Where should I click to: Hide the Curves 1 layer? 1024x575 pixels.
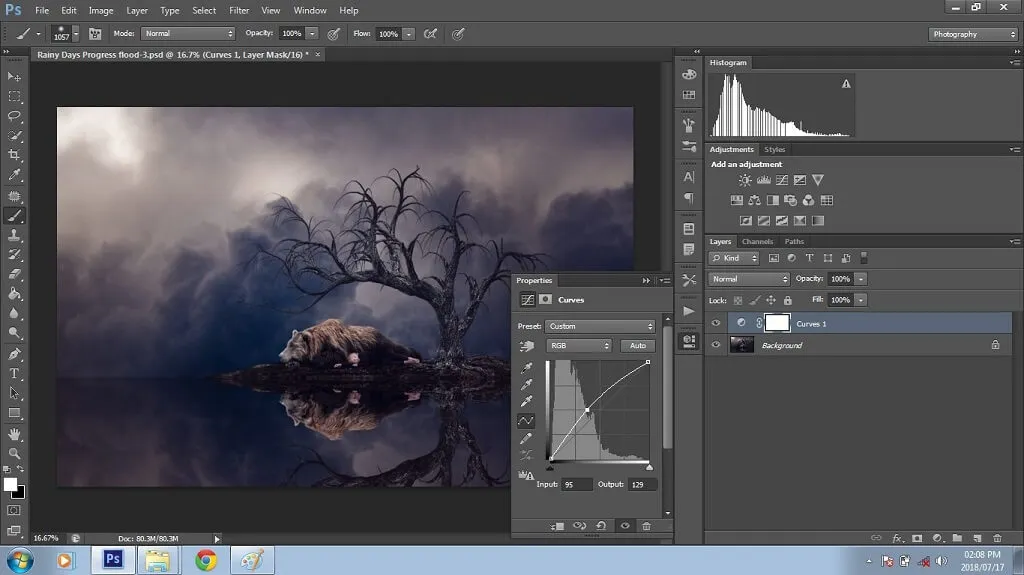[715, 323]
